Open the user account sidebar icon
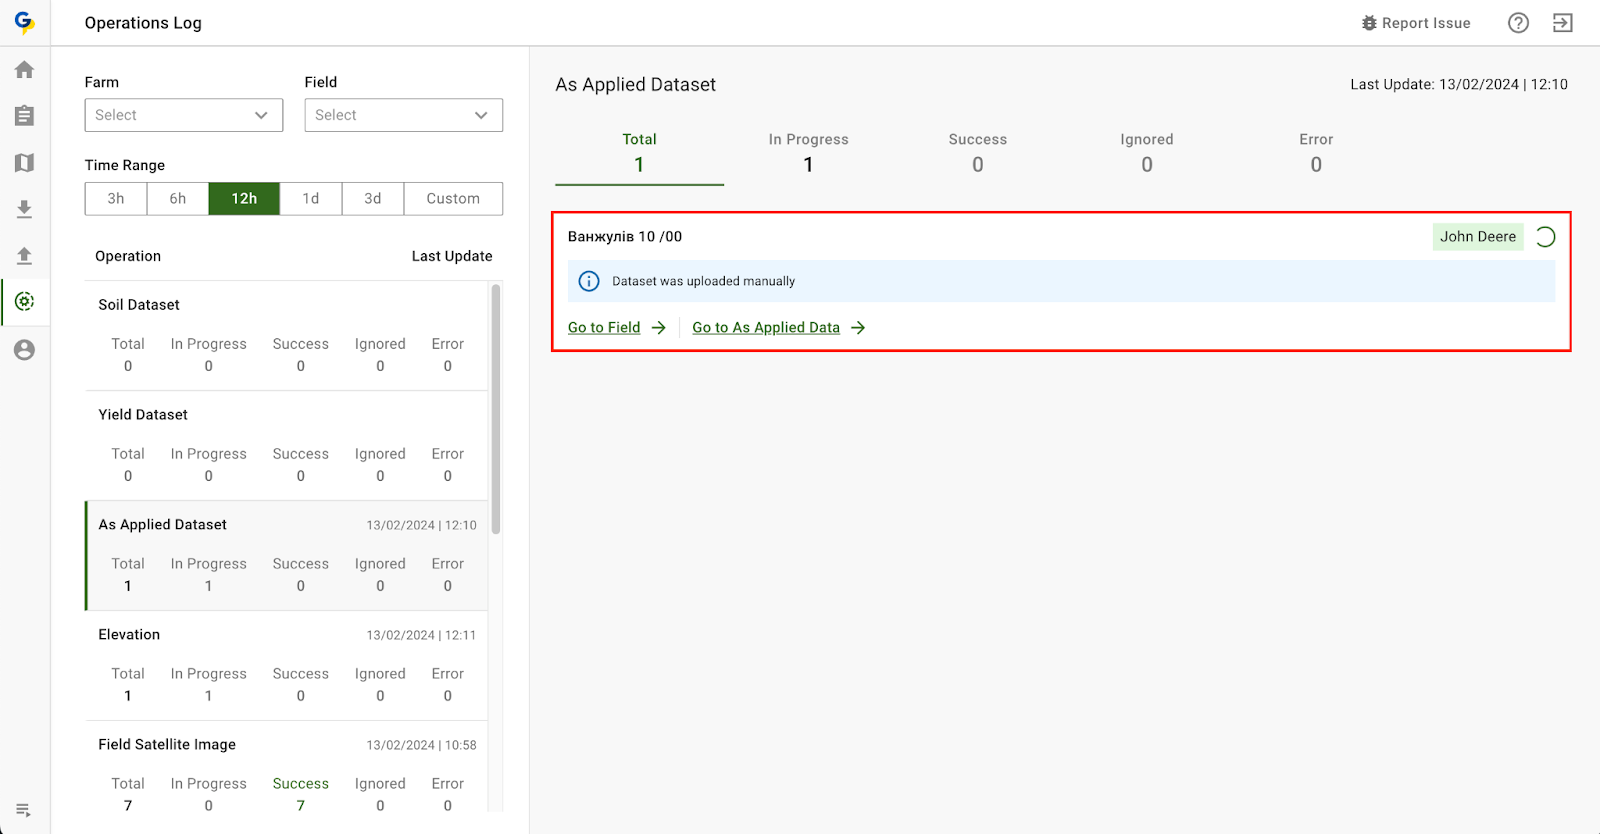Screen dimensions: 1600x834 (25, 350)
